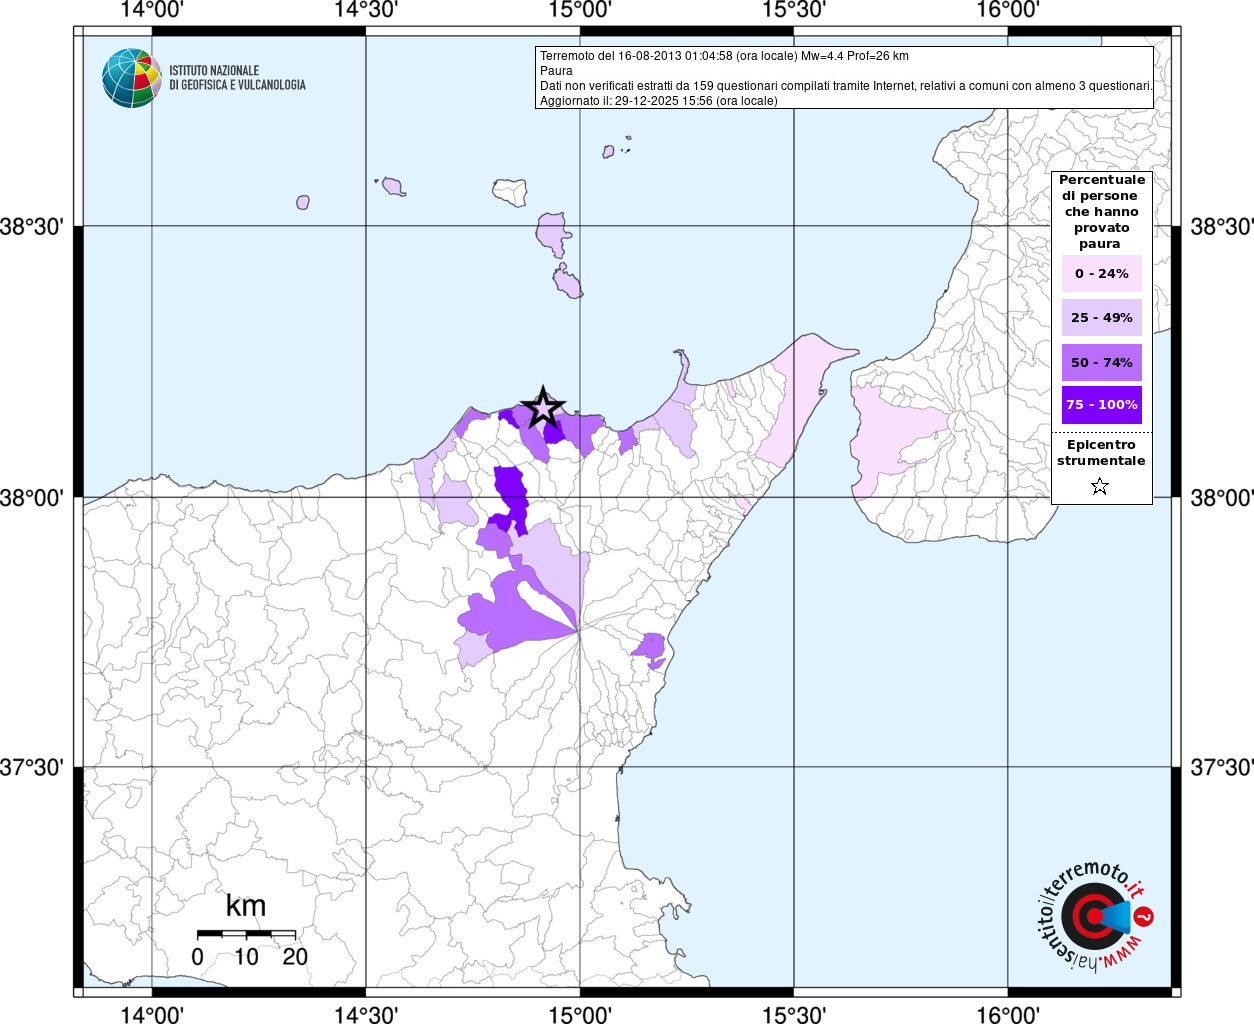Screen dimensions: 1254x1024
Task: Click the haisentitoilterremoto.it target logo
Action: 1095,916
